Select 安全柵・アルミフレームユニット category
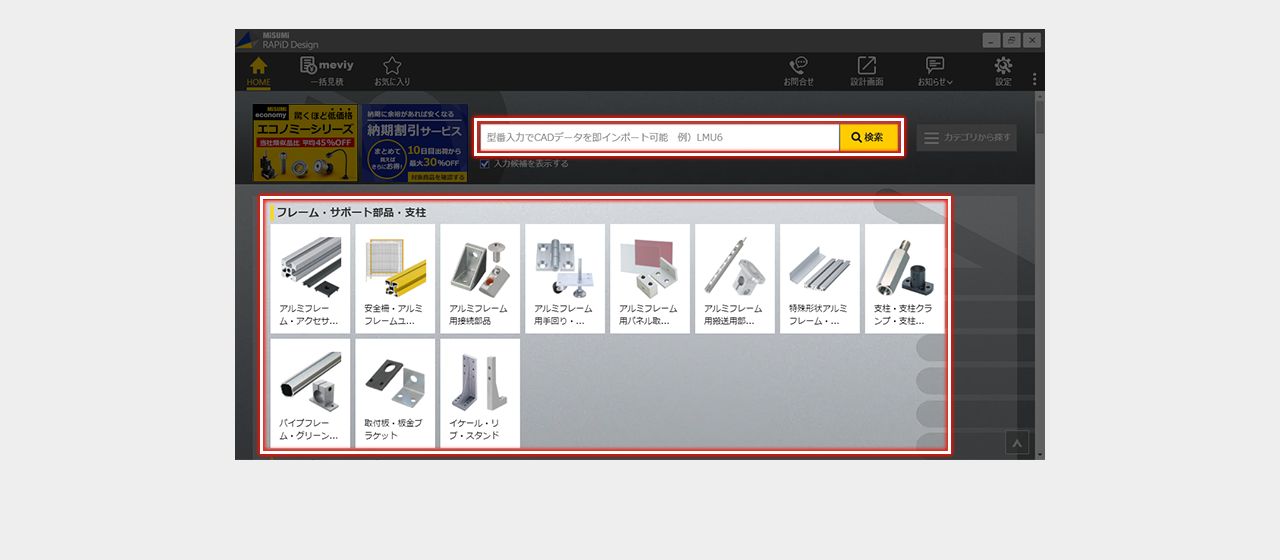1280x560 pixels. click(395, 278)
